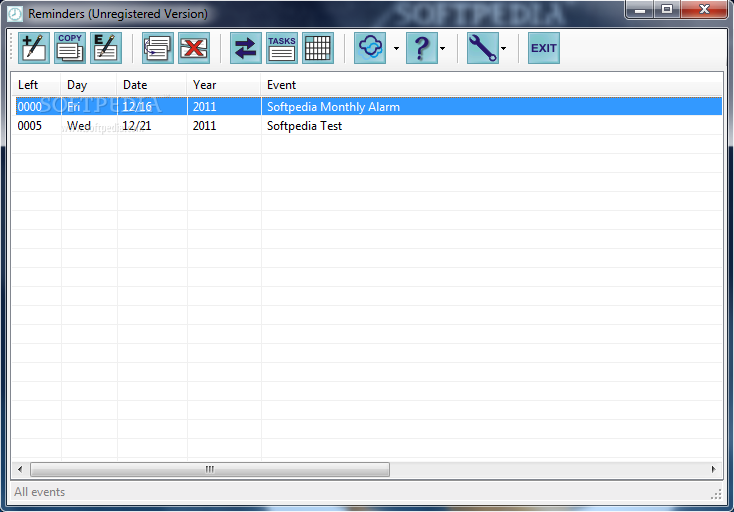The width and height of the screenshot is (734, 512).
Task: Click the 0000 days-left cell
Action: click(29, 107)
